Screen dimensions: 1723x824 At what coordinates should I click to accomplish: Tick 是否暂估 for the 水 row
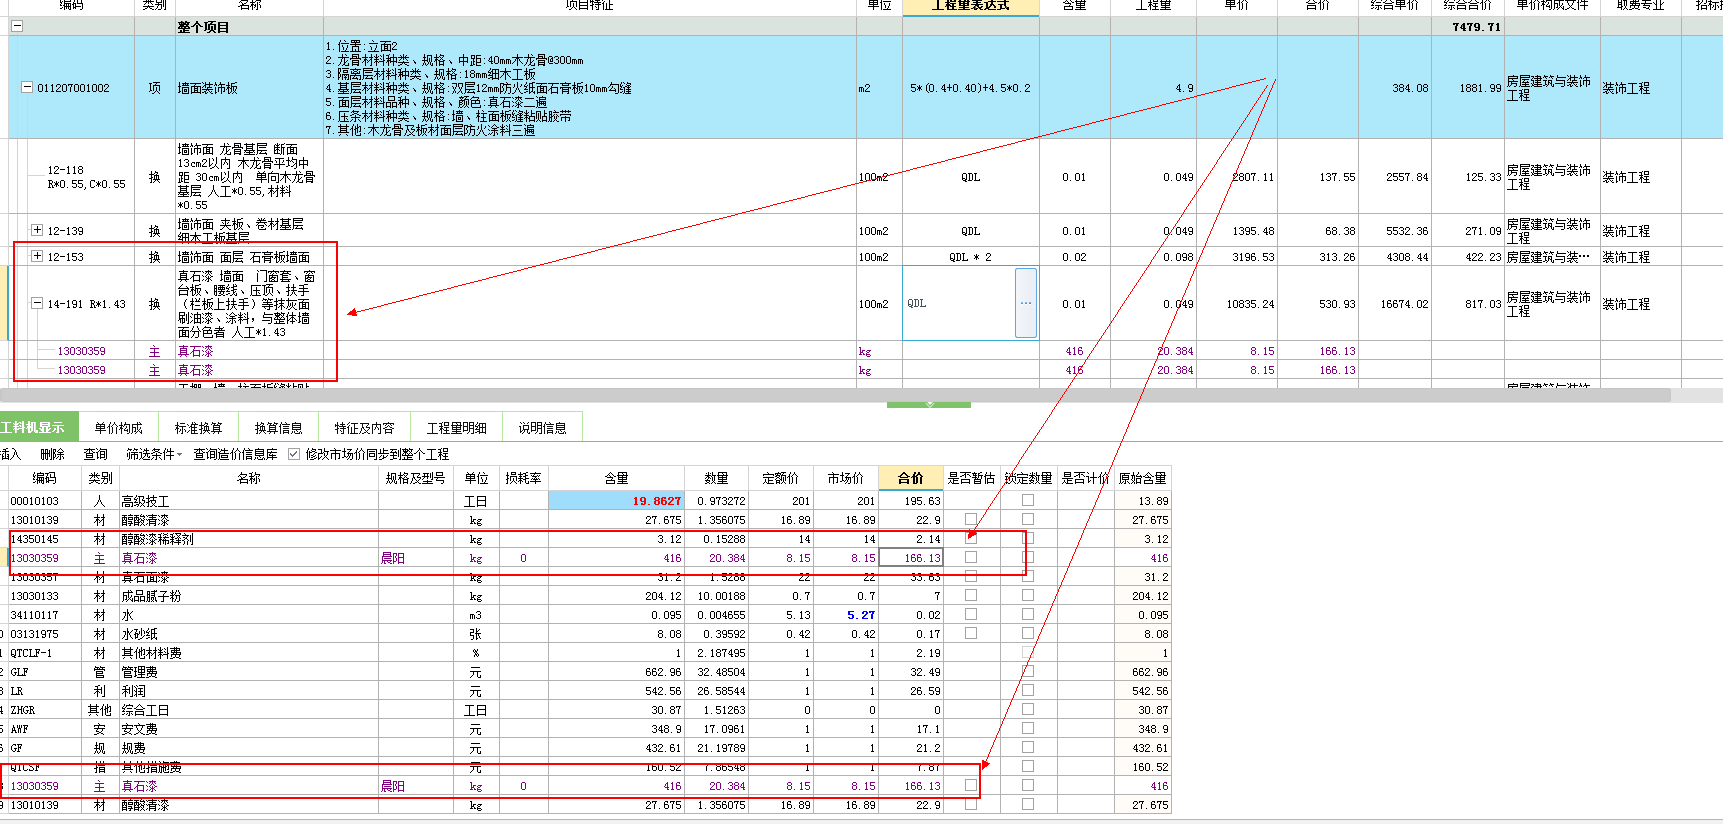971,614
